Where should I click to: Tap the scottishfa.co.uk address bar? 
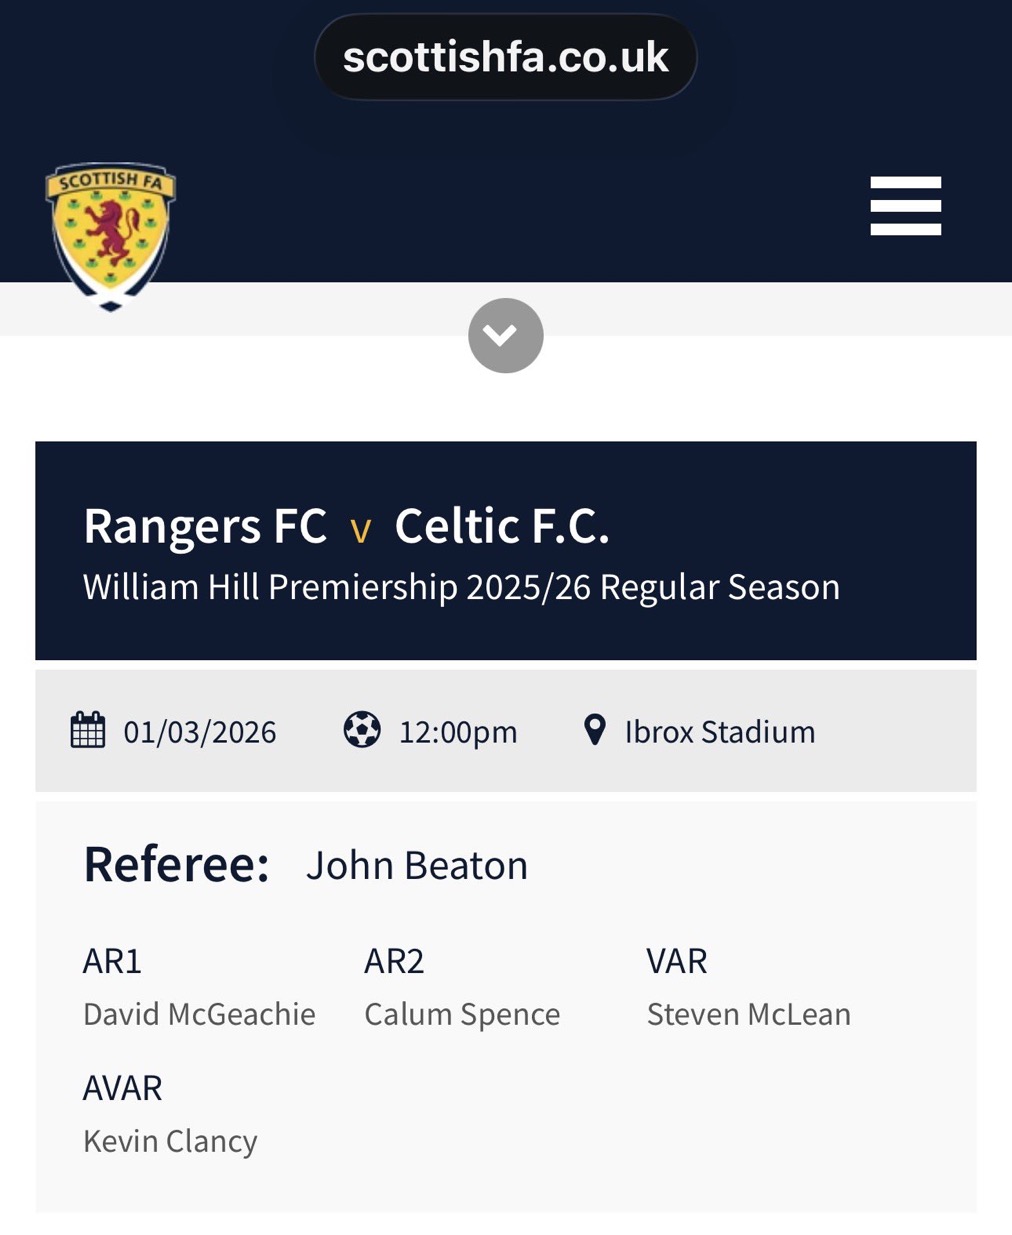[505, 57]
